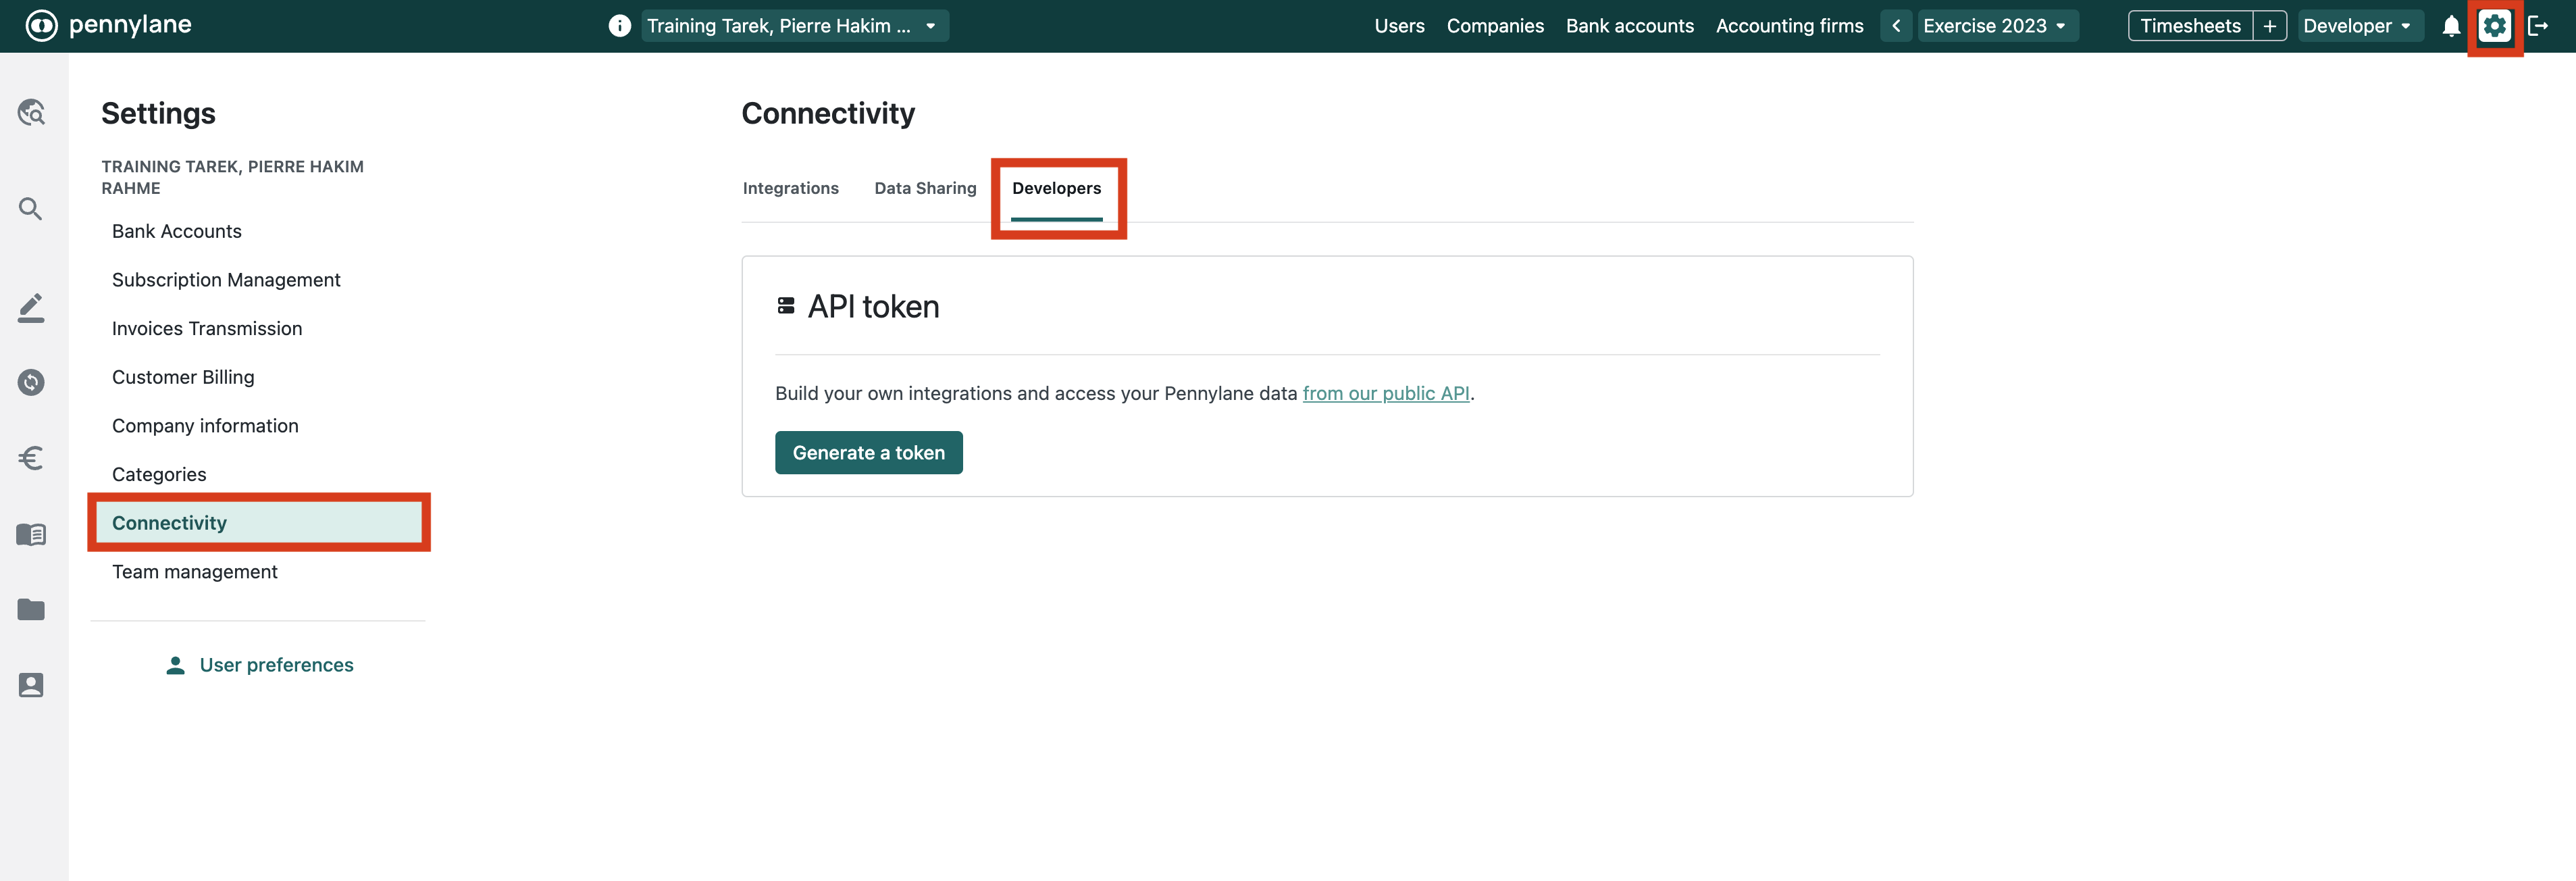The width and height of the screenshot is (2576, 881).
Task: Open the pencil edit sidebar icon
Action: (31, 307)
